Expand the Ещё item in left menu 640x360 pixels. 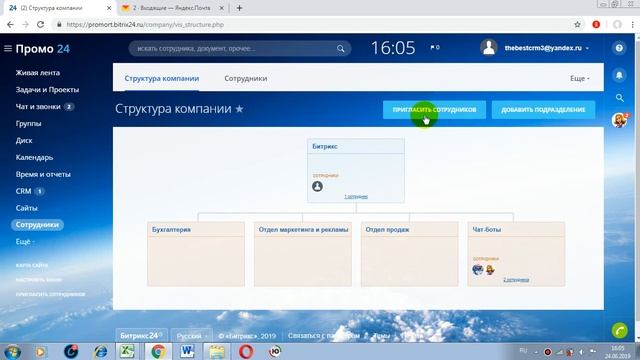click(x=25, y=242)
